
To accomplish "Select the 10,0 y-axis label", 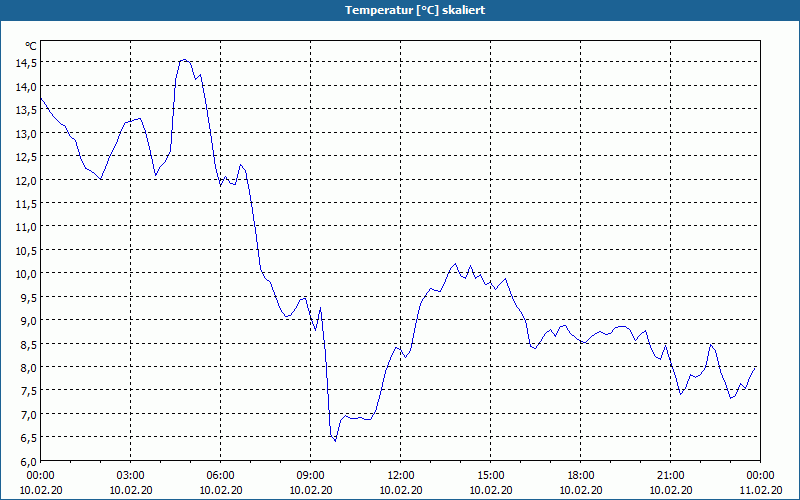I will click(27, 274).
